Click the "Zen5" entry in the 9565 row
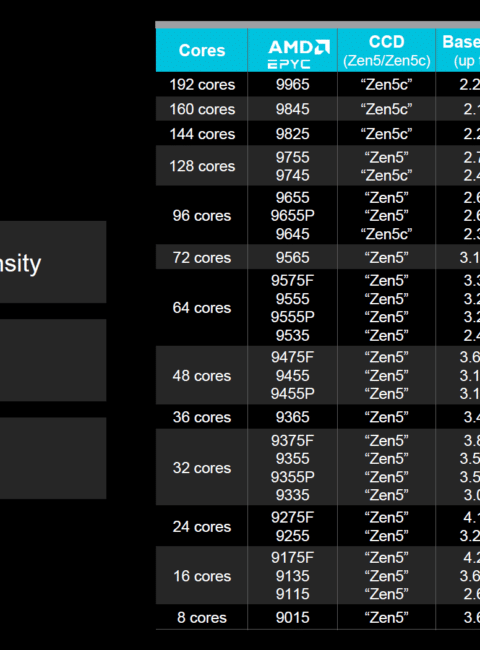This screenshot has width=480, height=650. click(x=386, y=257)
